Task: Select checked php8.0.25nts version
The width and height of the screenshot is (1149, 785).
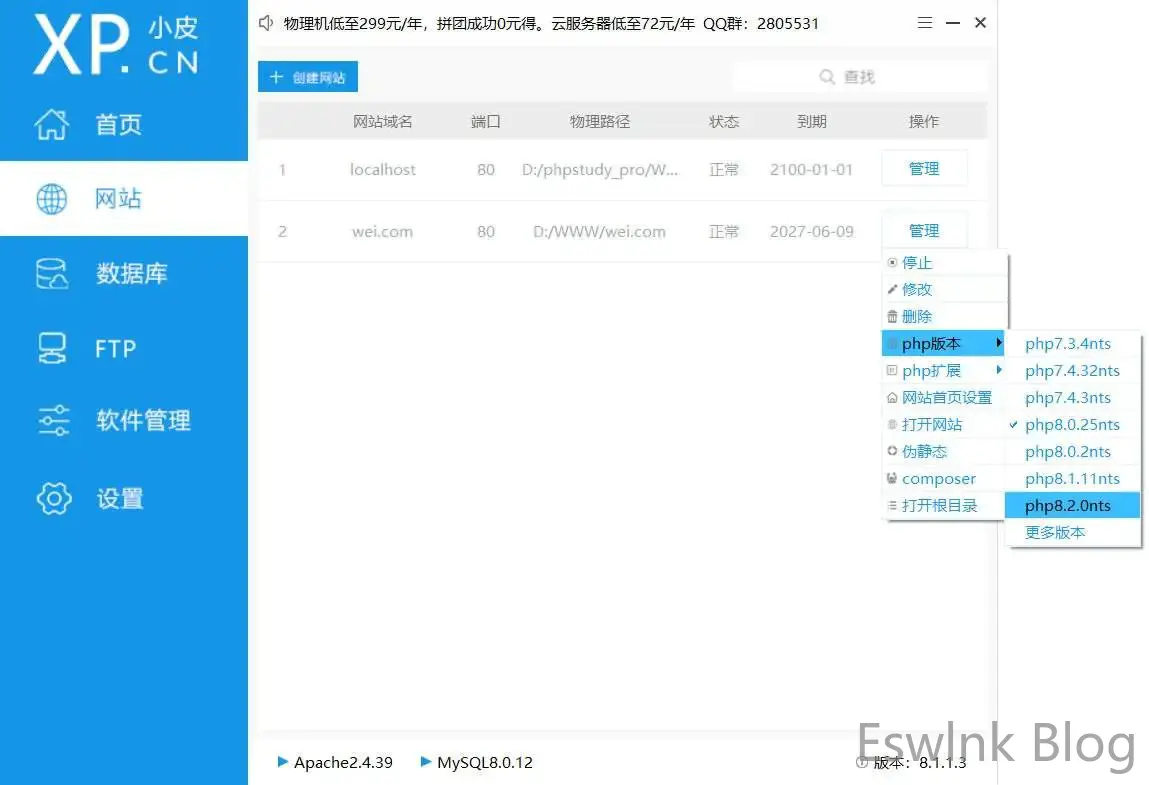Action: 1072,425
